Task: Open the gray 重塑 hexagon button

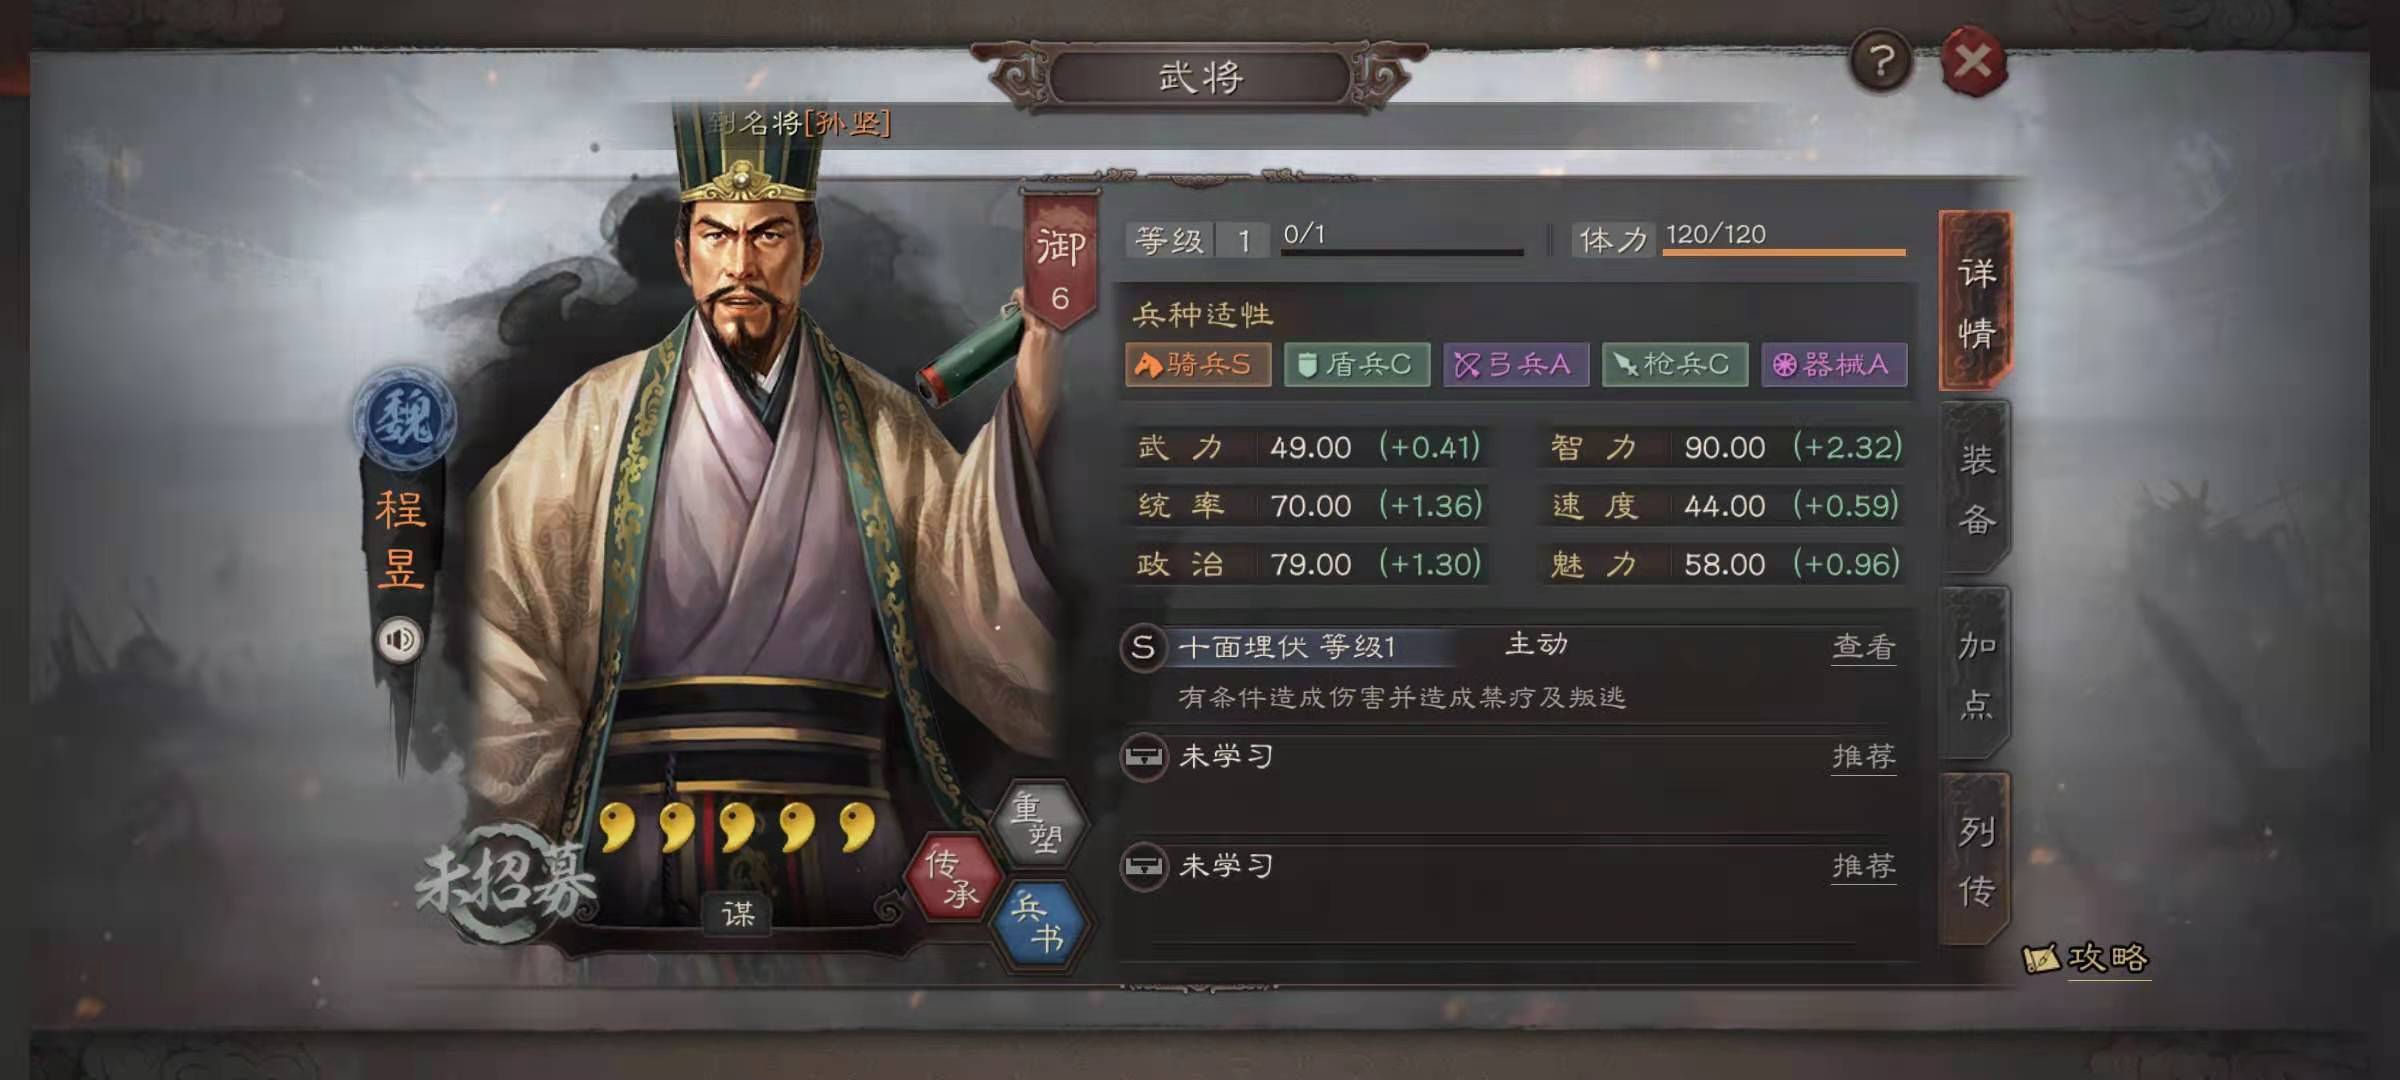Action: (x=1037, y=821)
